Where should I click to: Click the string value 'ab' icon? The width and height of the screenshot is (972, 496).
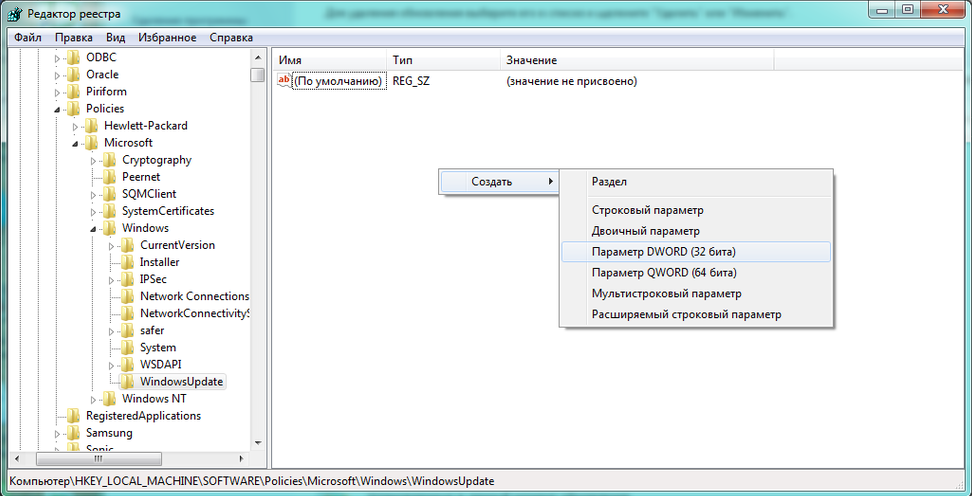(284, 81)
